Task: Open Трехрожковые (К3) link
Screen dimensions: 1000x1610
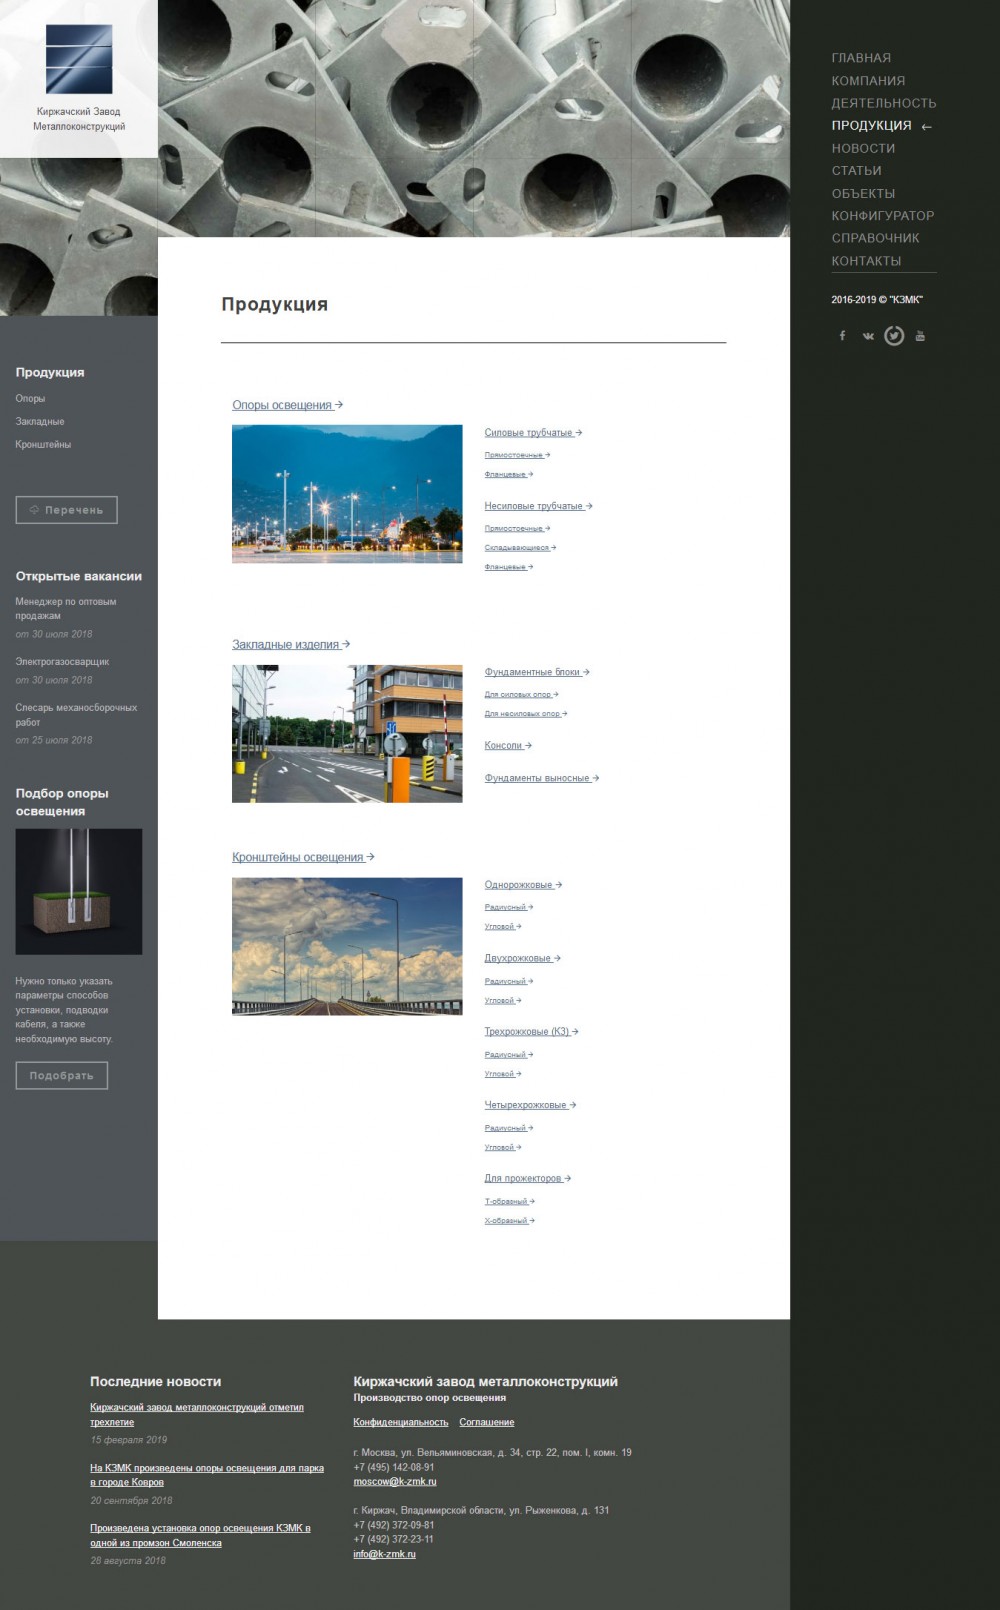Action: pyautogui.click(x=531, y=1032)
